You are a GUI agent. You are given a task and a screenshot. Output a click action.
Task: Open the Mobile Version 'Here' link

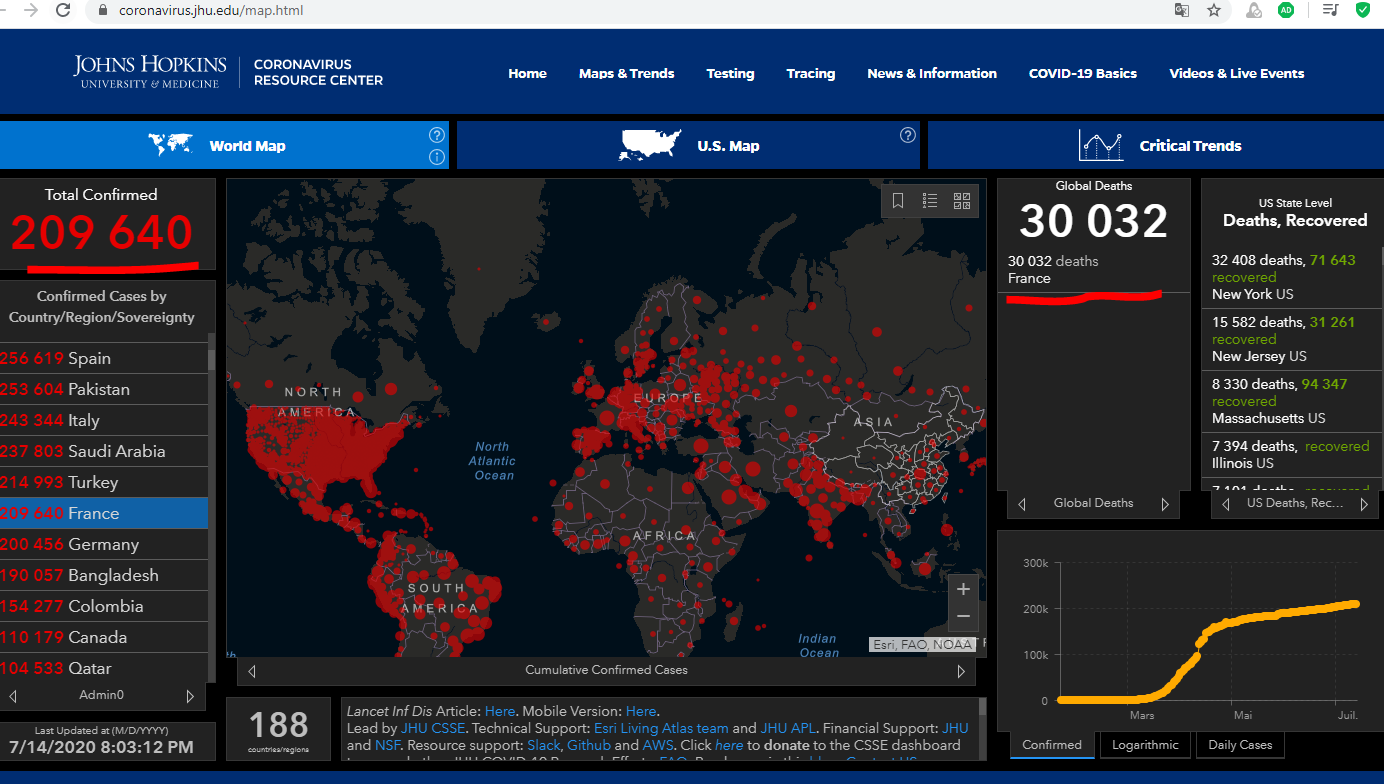pyautogui.click(x=642, y=711)
